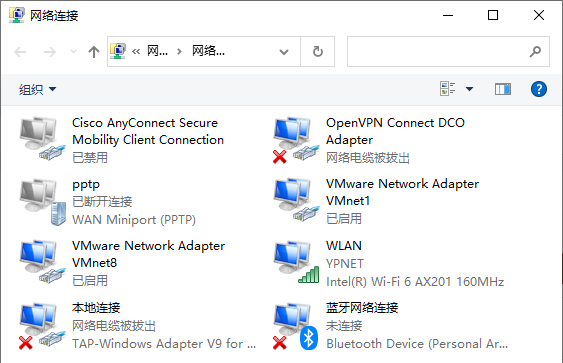Screen dimensions: 563x363
Task: Select the Cisco AnyConnect connection icon
Action: tap(43, 139)
